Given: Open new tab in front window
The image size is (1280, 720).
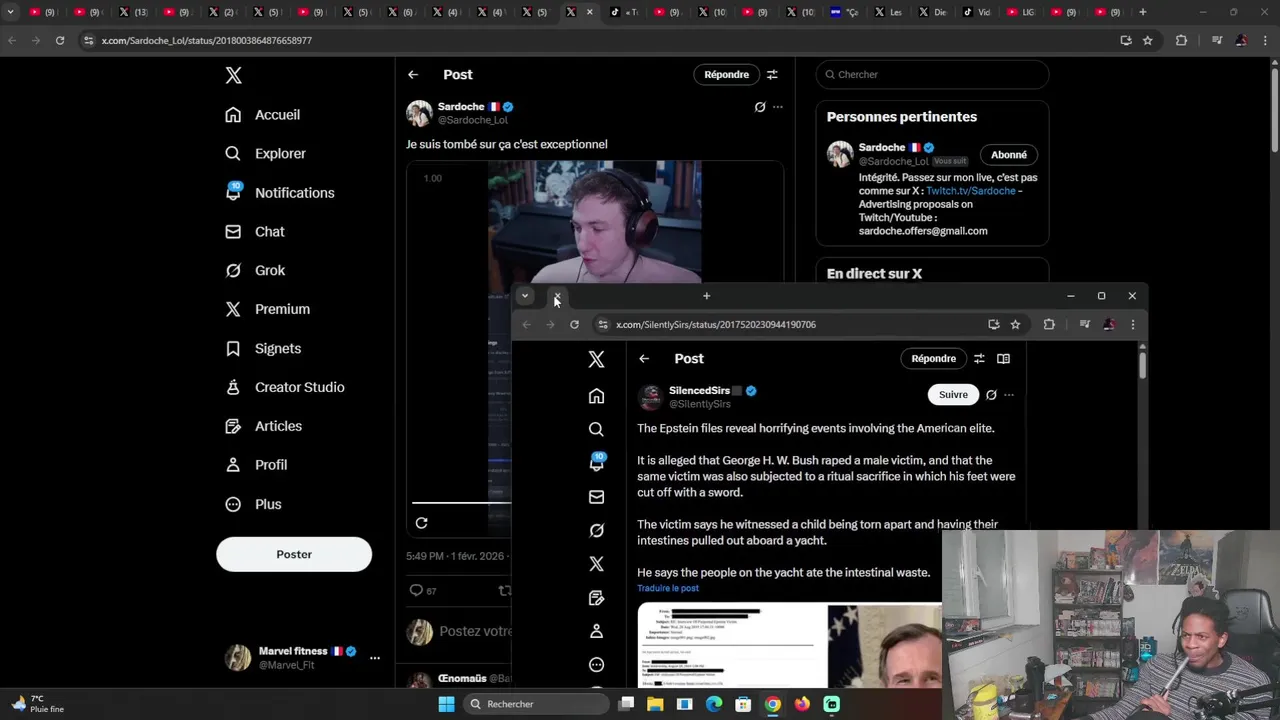Looking at the screenshot, I should pyautogui.click(x=706, y=296).
